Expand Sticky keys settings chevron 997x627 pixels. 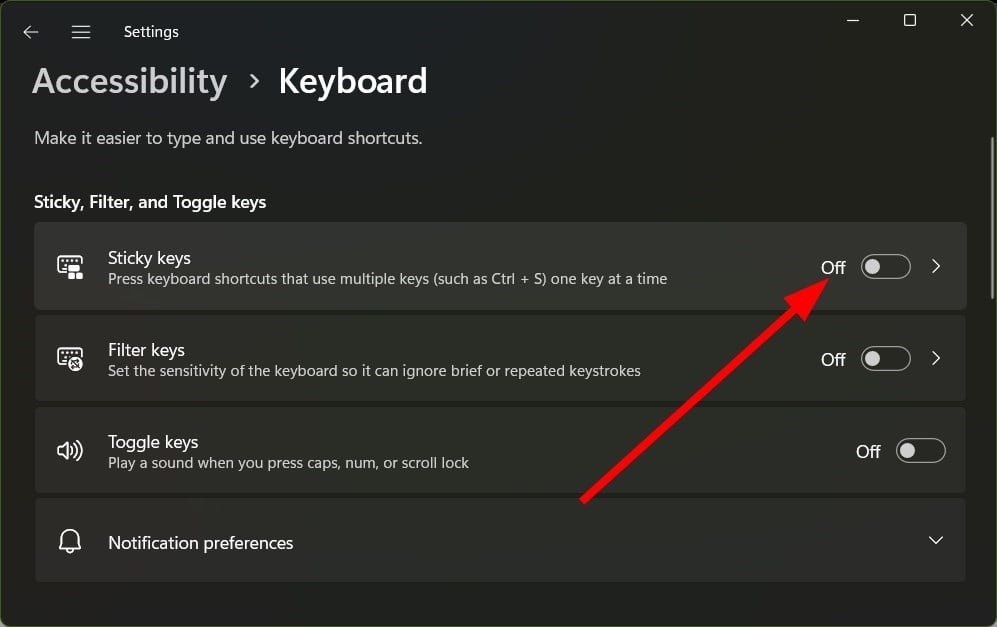pos(936,267)
